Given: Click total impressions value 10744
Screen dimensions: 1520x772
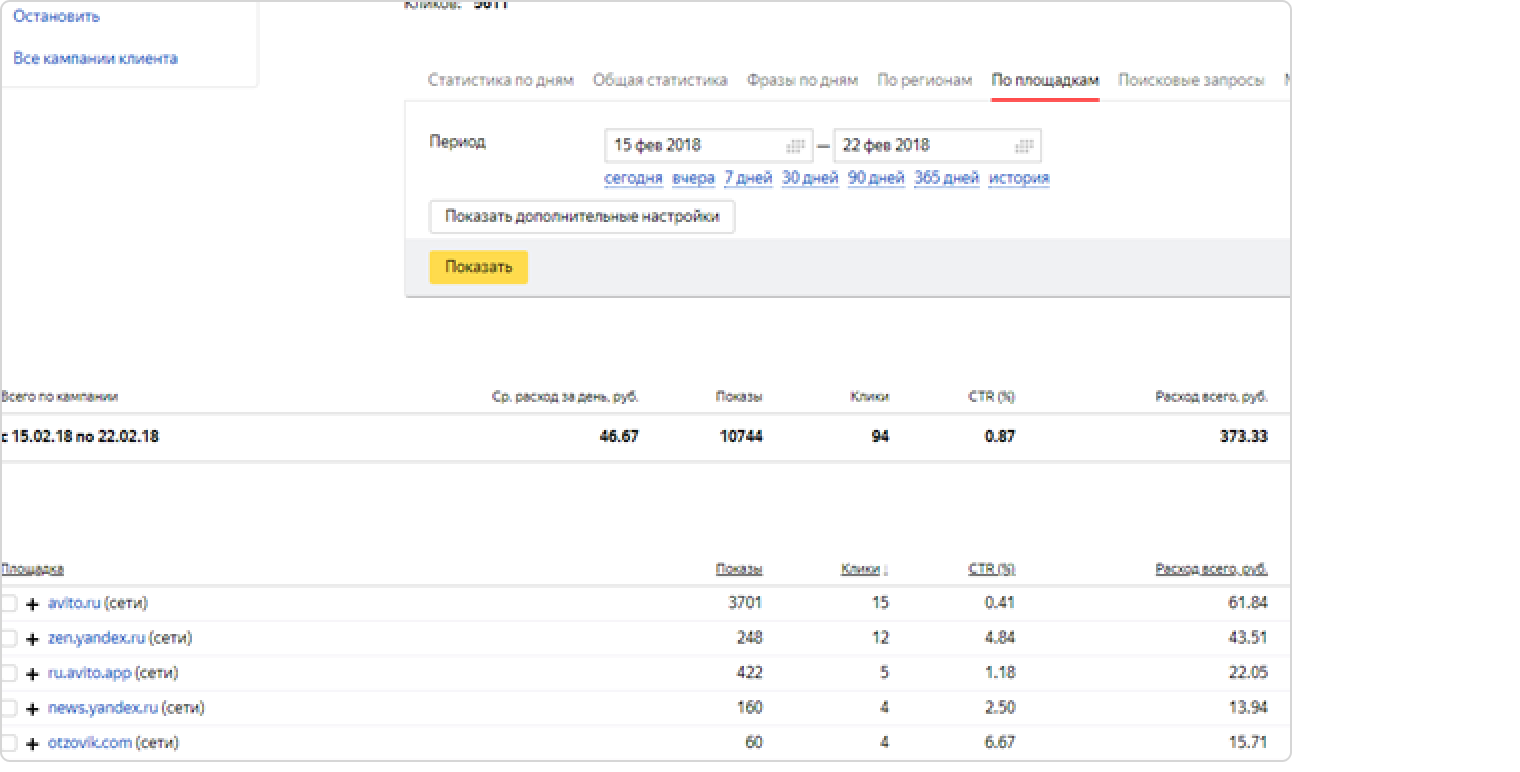Looking at the screenshot, I should click(x=741, y=437).
